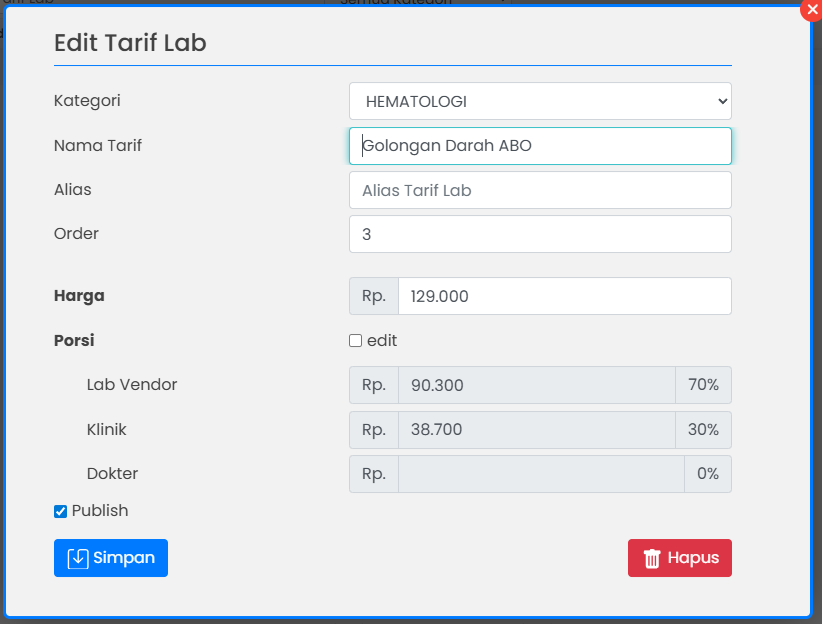Click the empty Dokter amount field
The width and height of the screenshot is (822, 624).
point(540,474)
